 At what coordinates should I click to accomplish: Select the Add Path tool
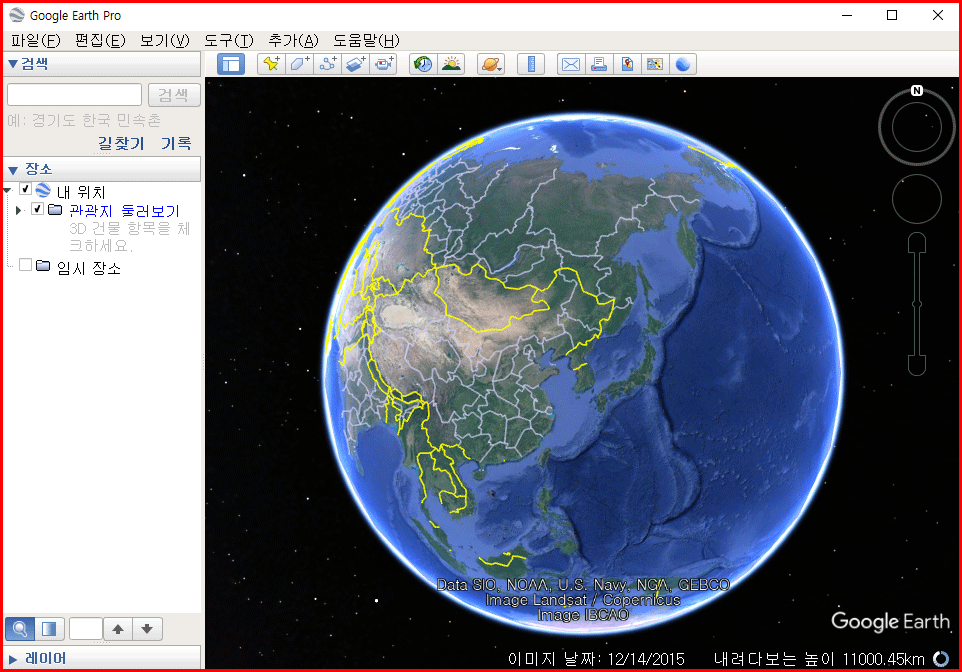tap(328, 64)
